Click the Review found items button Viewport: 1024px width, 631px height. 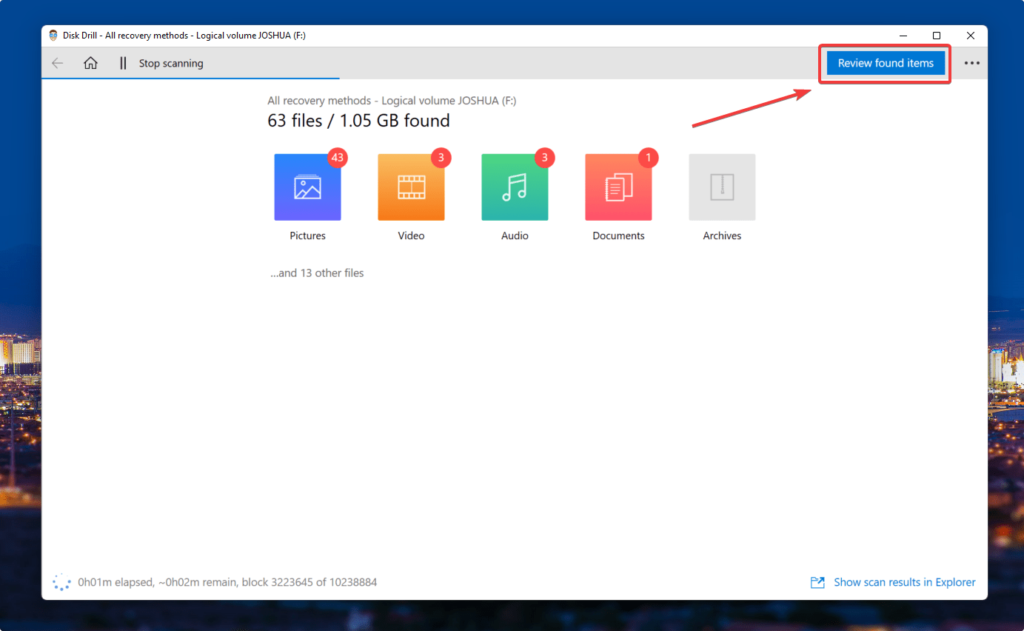[x=884, y=62]
